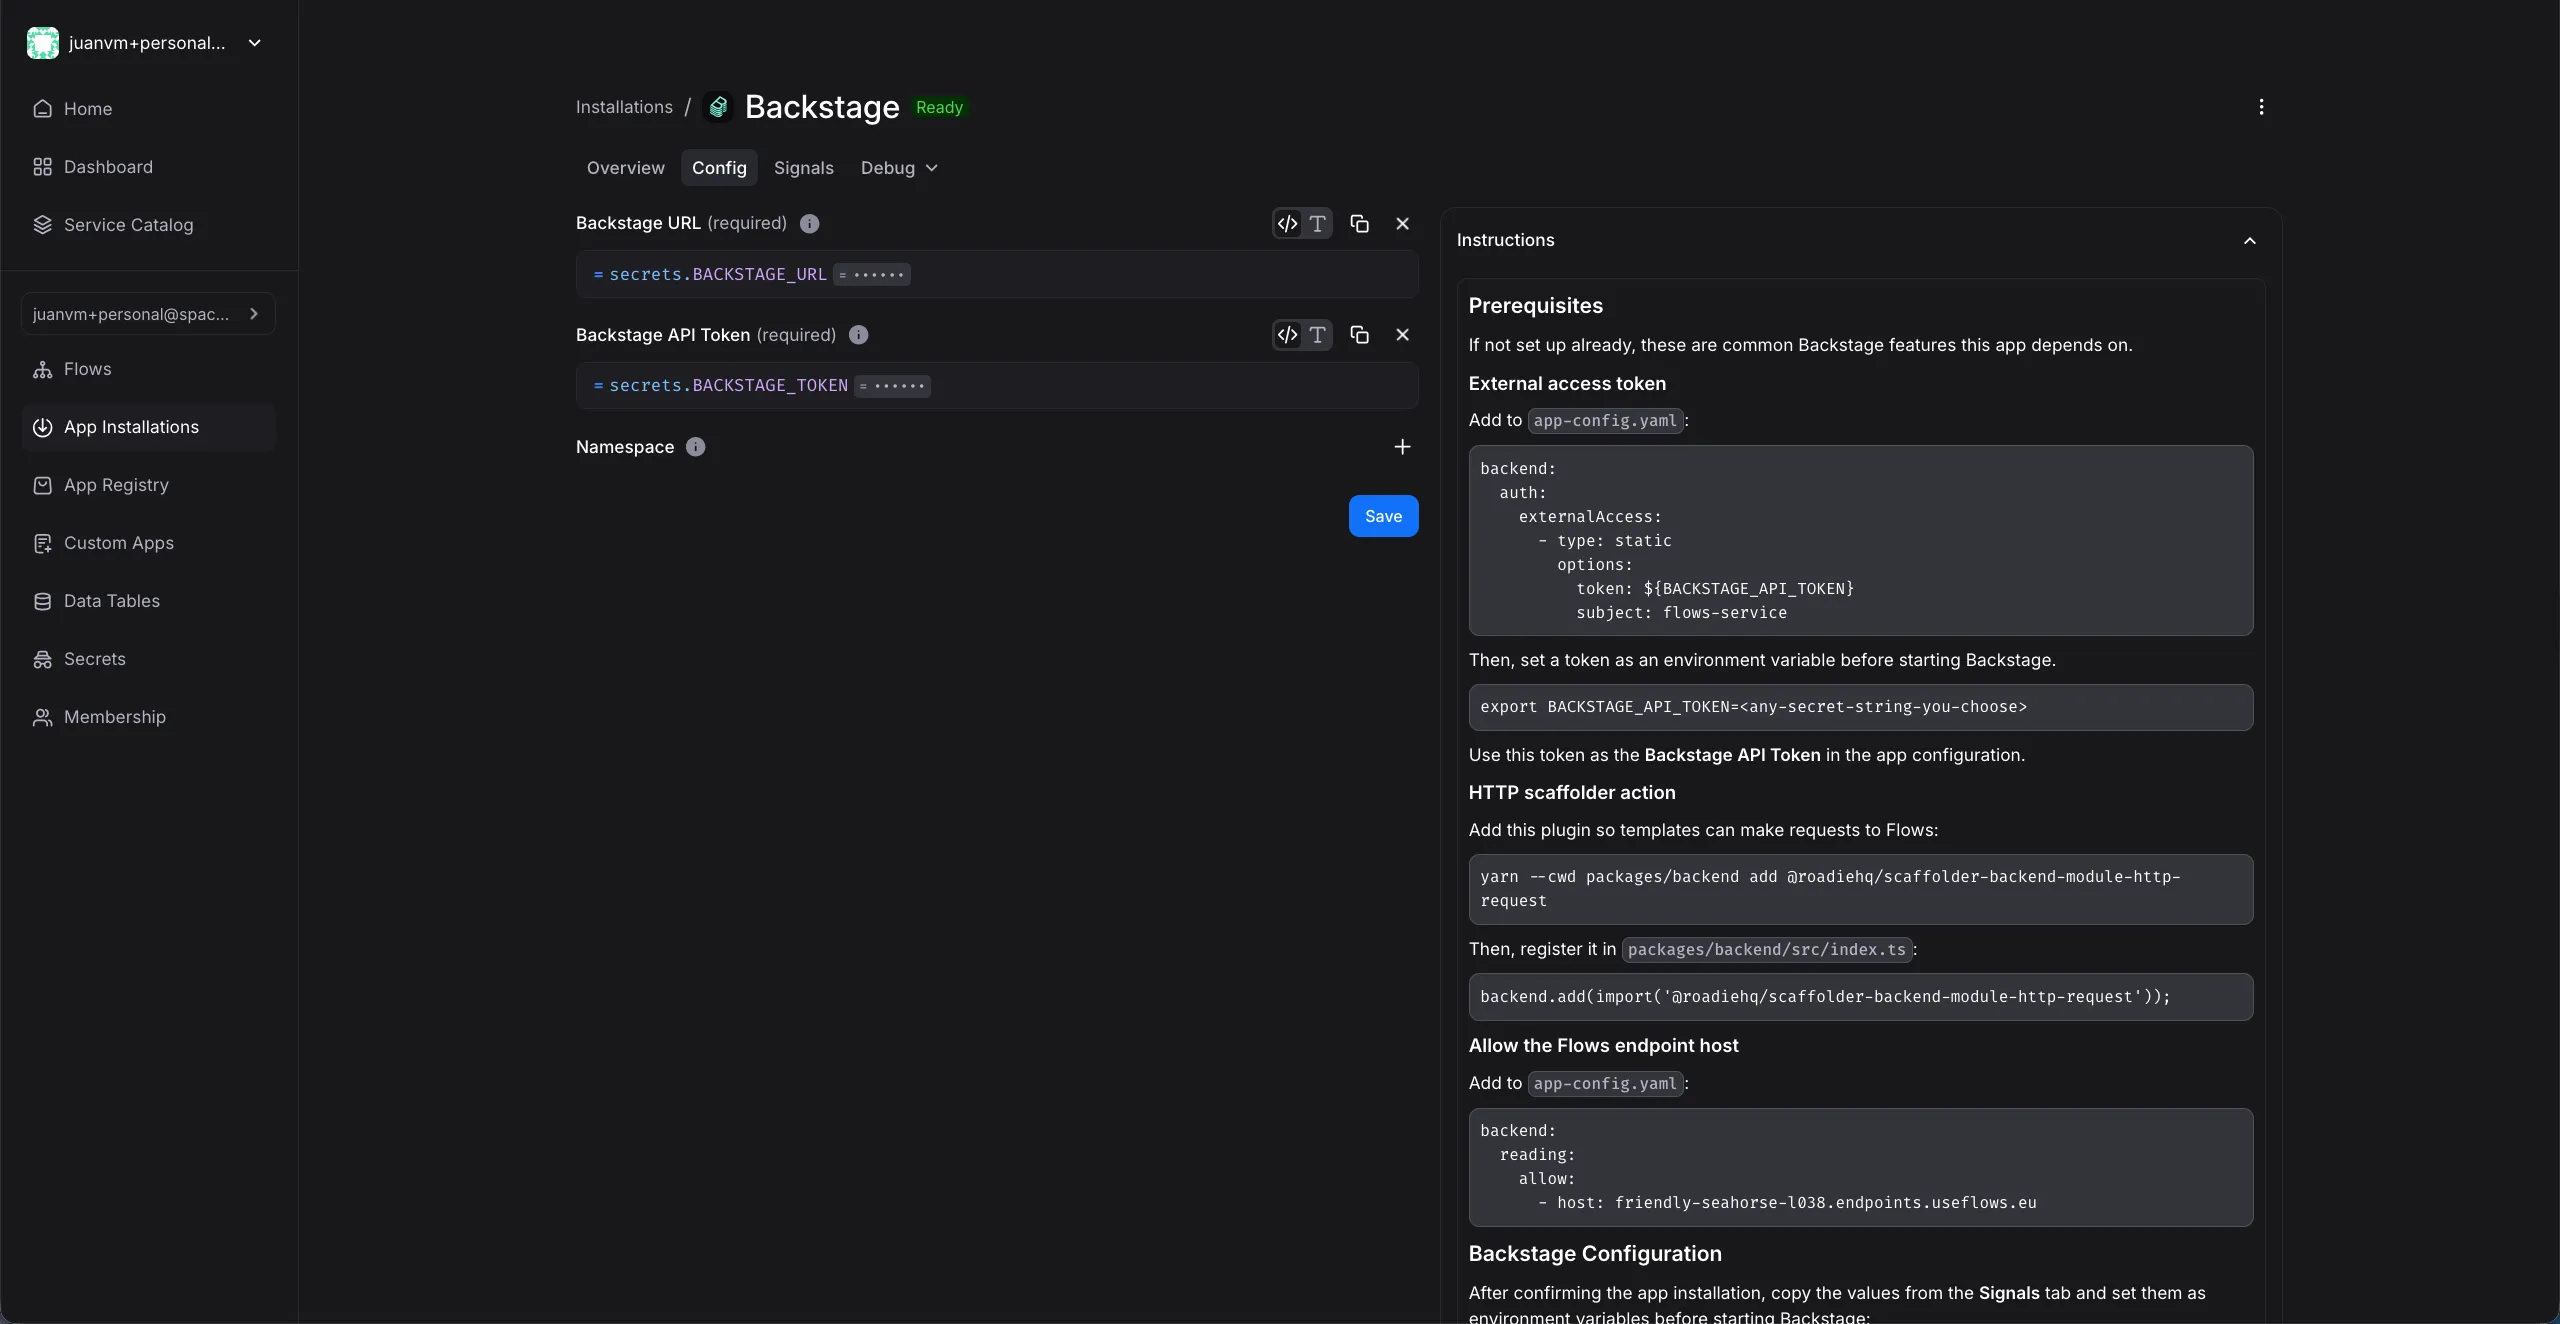Open the three-dot more options menu

pyautogui.click(x=2261, y=107)
